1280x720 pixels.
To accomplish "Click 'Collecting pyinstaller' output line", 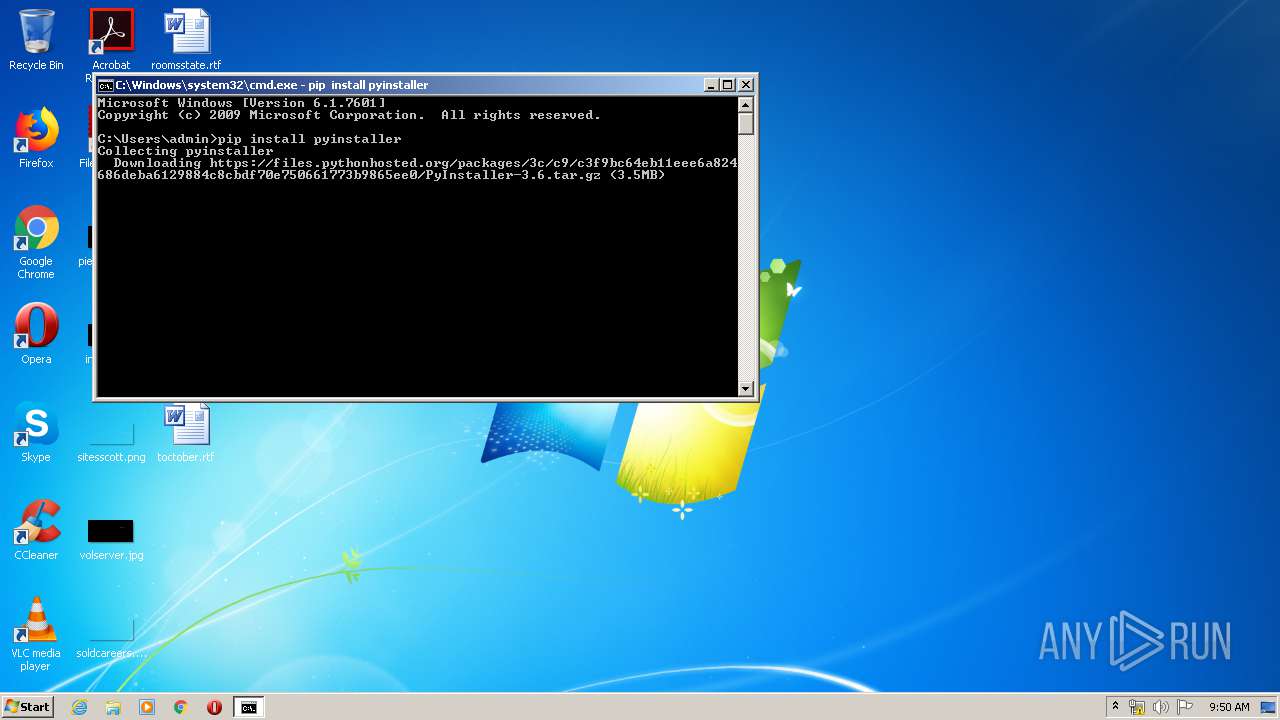I will [x=185, y=151].
